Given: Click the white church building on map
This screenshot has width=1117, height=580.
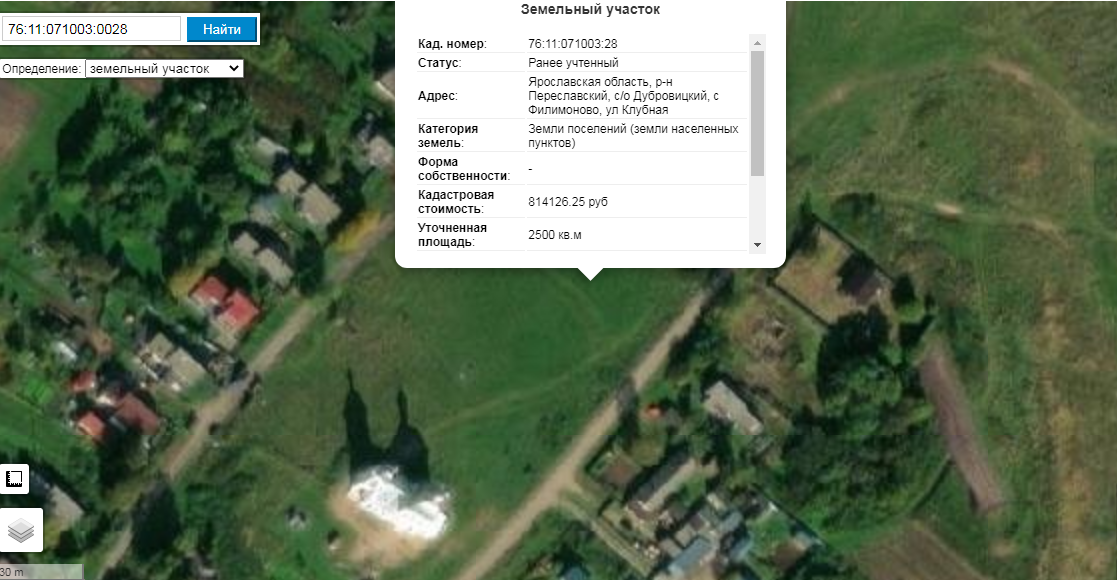Looking at the screenshot, I should (399, 499).
